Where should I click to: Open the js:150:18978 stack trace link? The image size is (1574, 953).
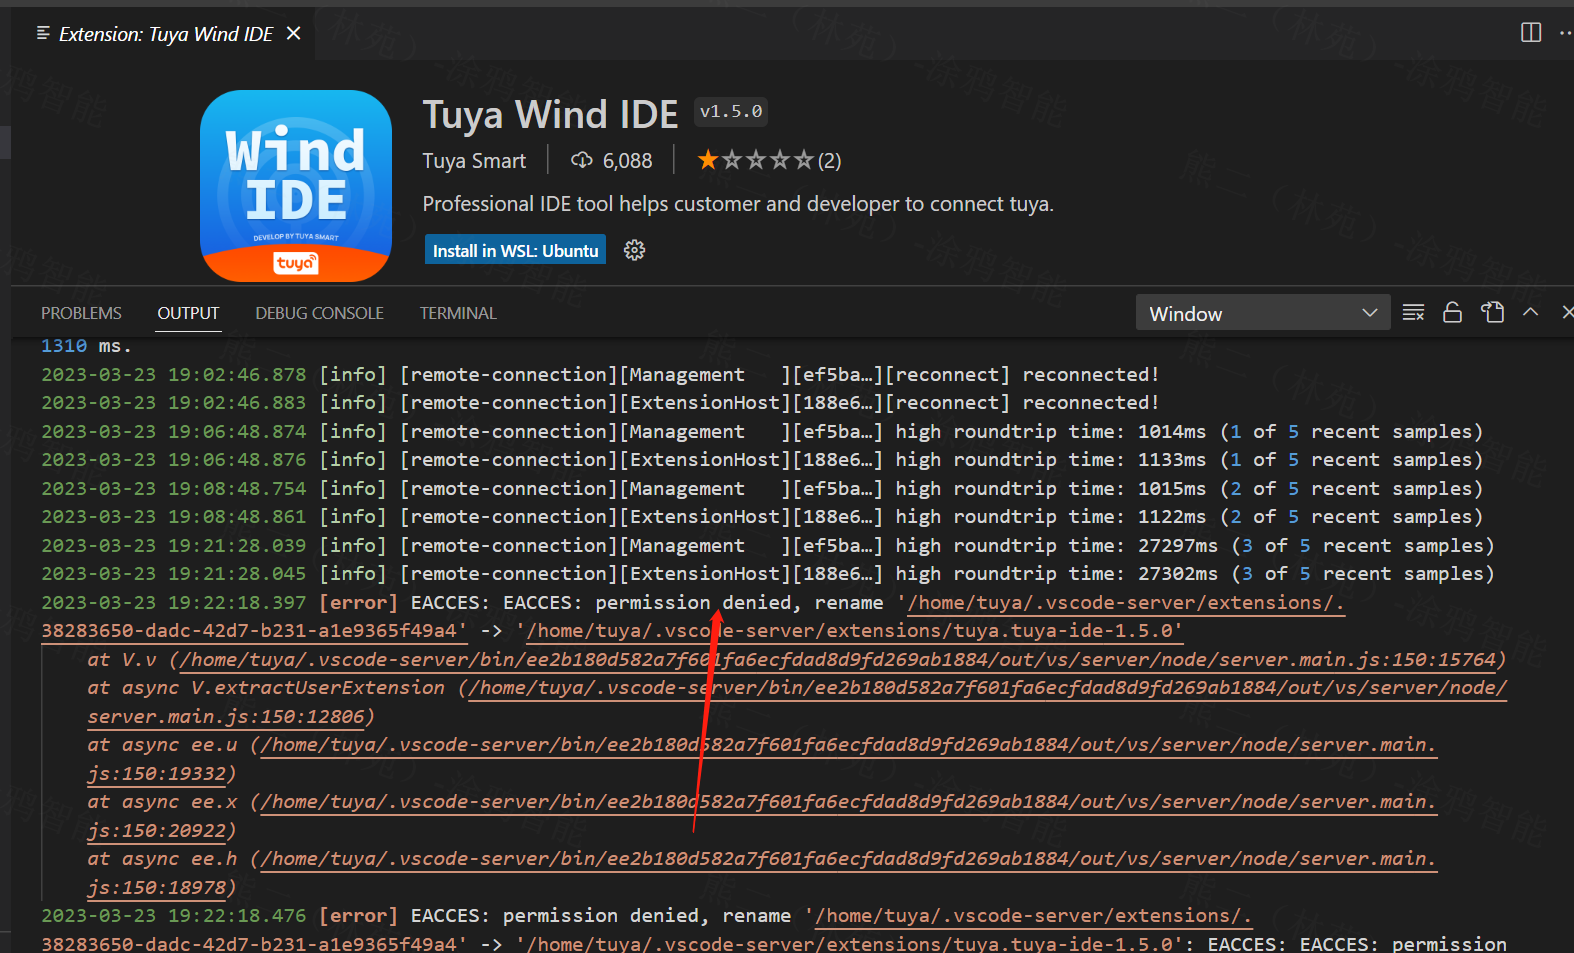coord(157,888)
